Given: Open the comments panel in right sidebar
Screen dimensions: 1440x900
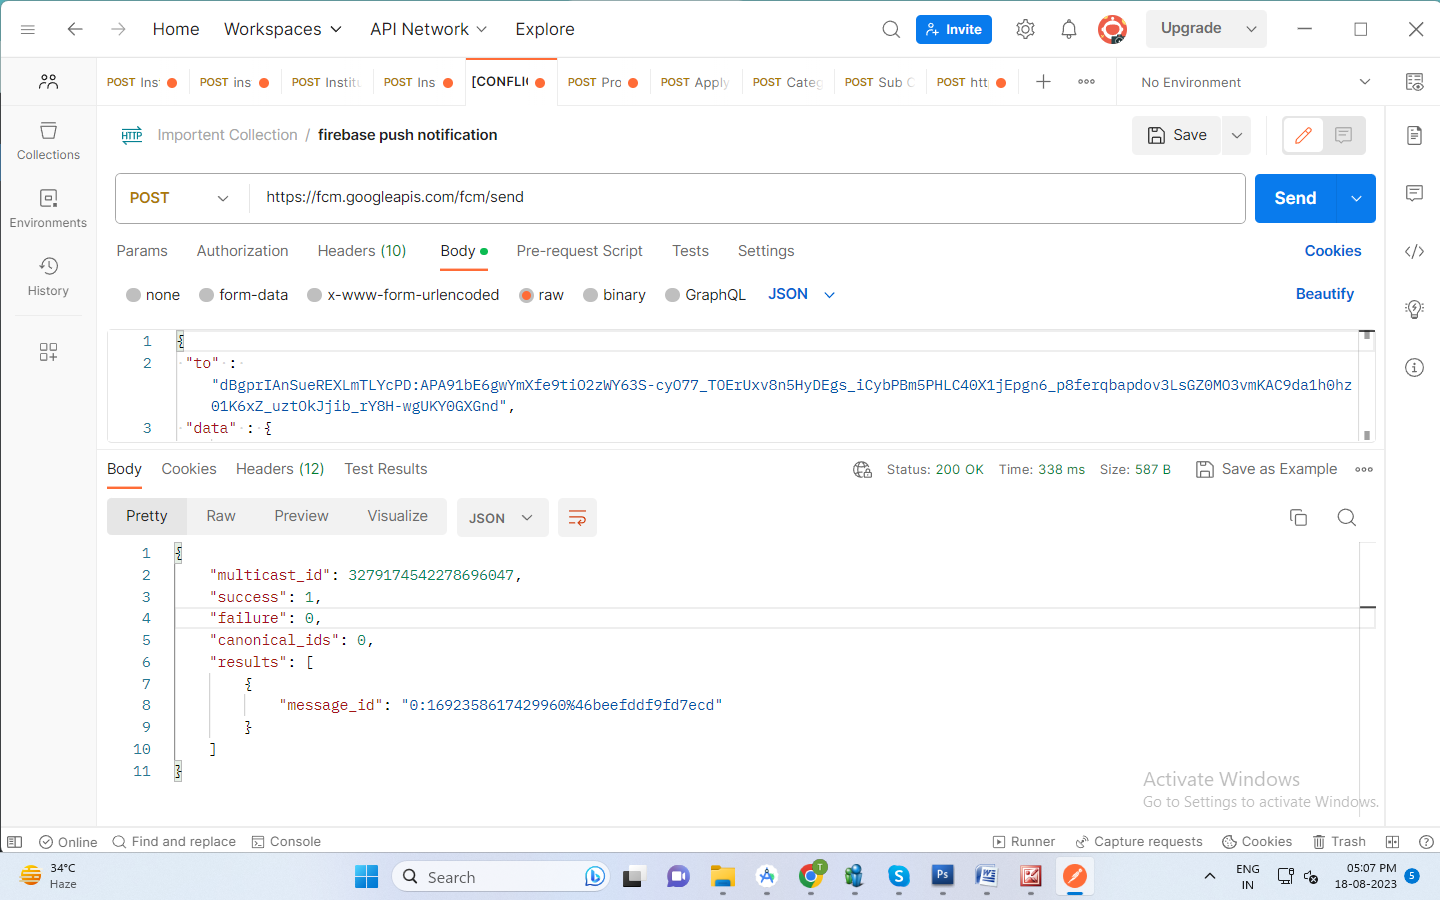Looking at the screenshot, I should coord(1414,193).
